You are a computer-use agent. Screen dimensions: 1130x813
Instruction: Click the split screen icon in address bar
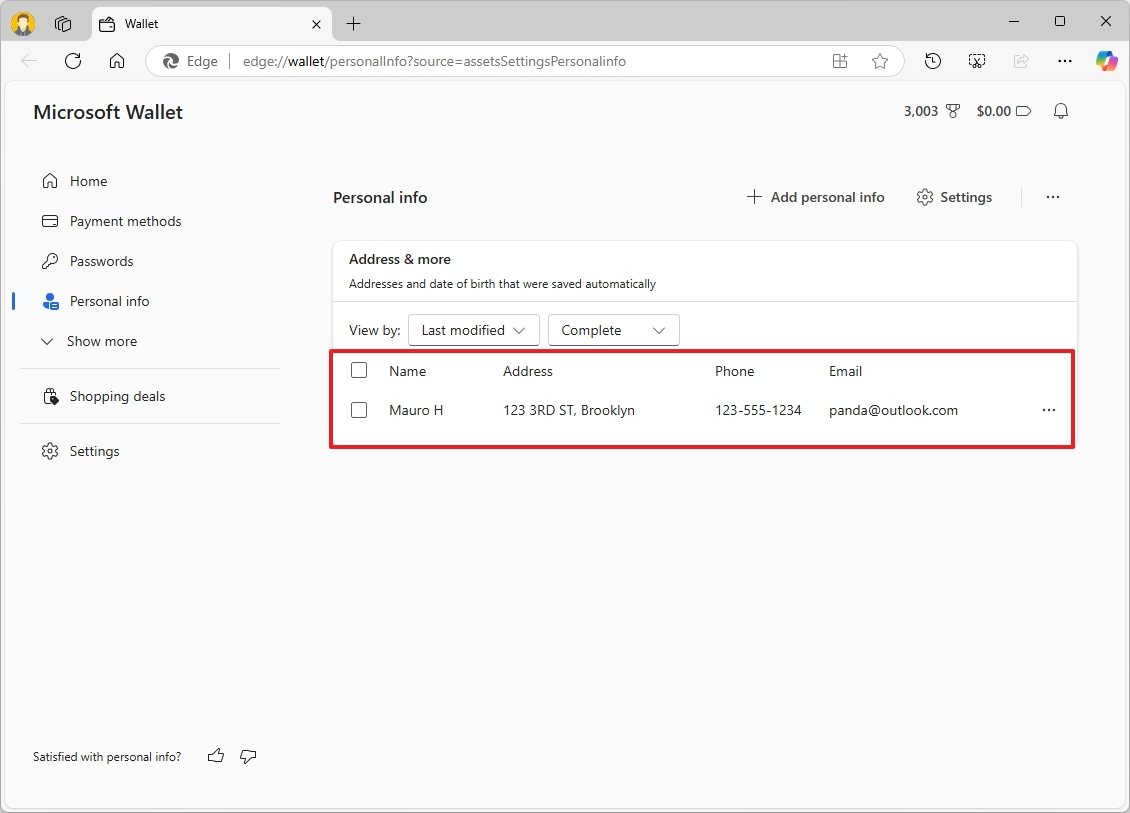pos(840,61)
